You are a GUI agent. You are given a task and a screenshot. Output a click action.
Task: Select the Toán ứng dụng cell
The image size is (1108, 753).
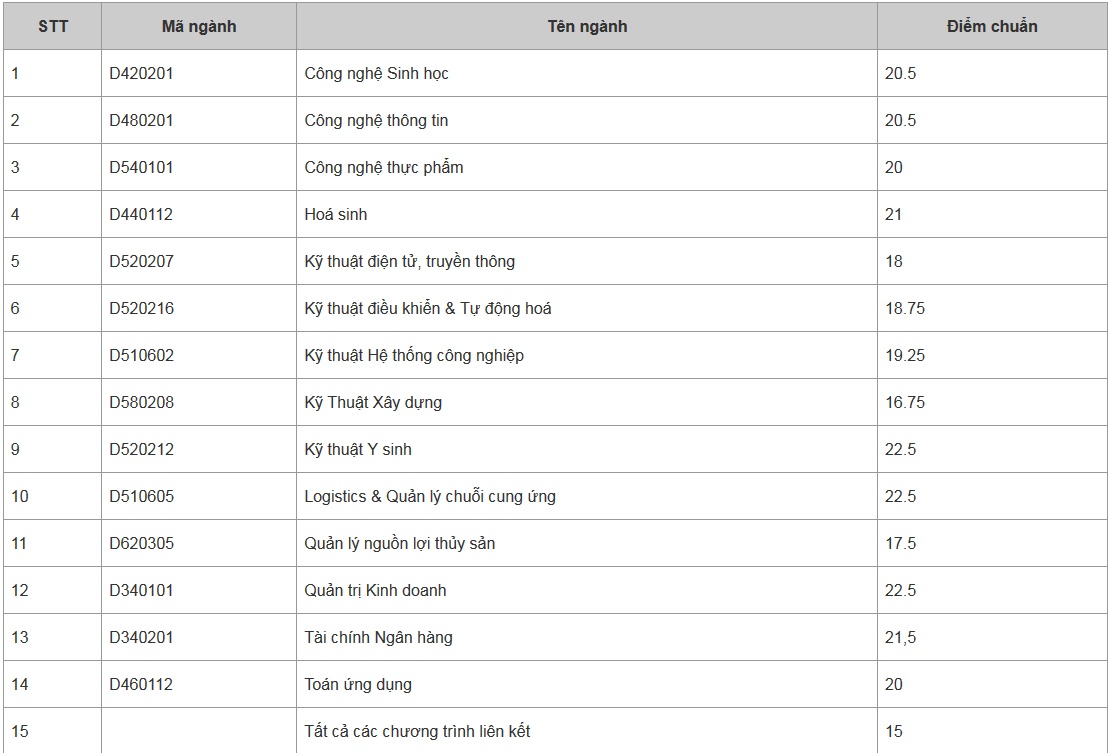click(358, 685)
